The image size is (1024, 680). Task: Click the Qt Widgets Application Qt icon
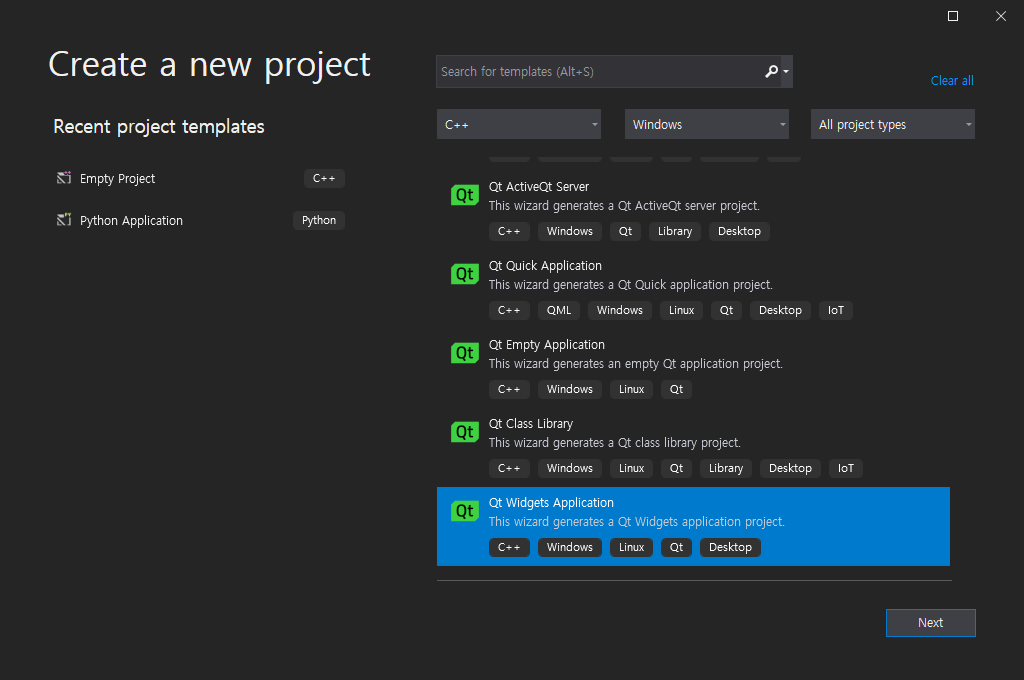click(x=464, y=511)
